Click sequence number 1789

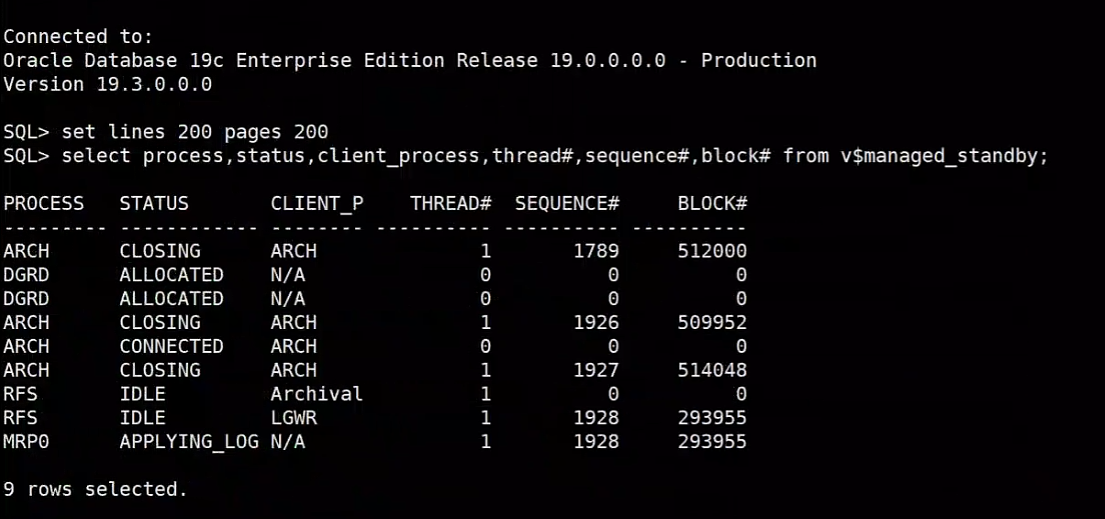(596, 251)
